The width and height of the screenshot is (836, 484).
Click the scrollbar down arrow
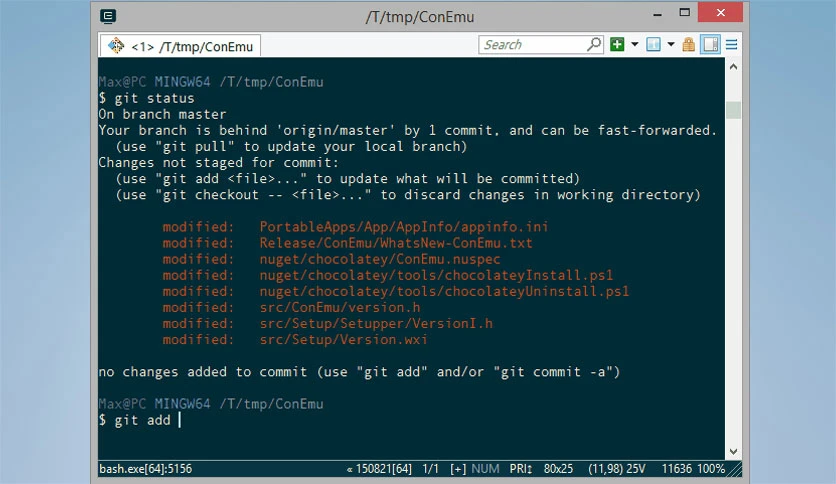tap(733, 451)
